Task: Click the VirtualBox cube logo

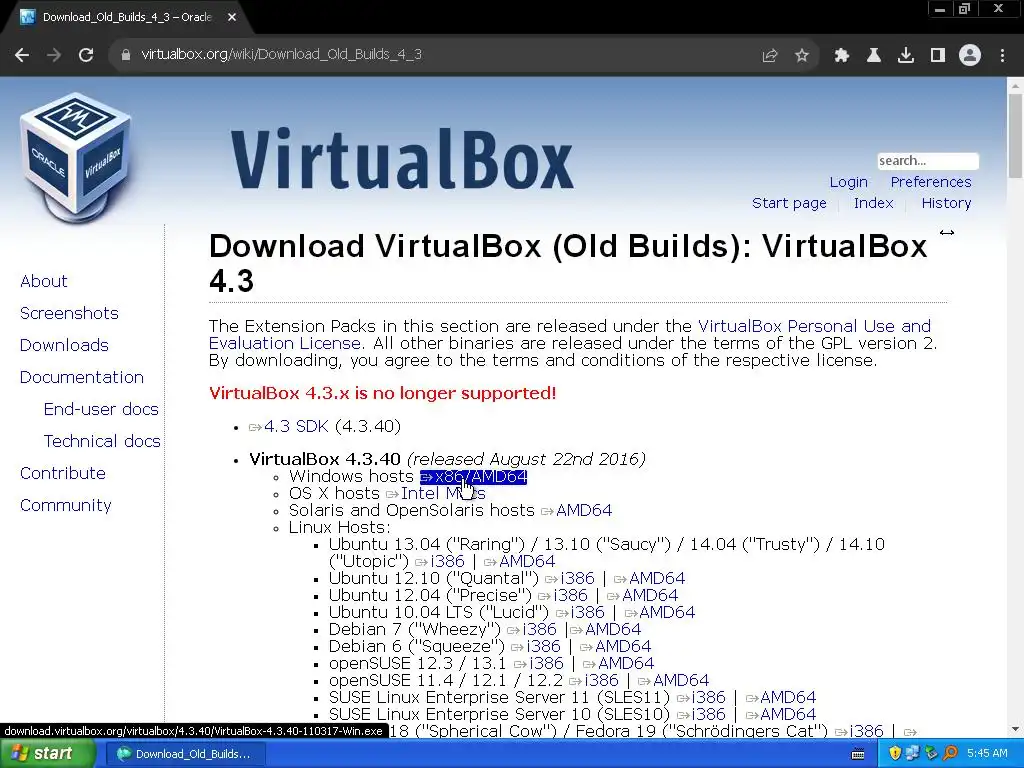Action: pyautogui.click(x=76, y=157)
